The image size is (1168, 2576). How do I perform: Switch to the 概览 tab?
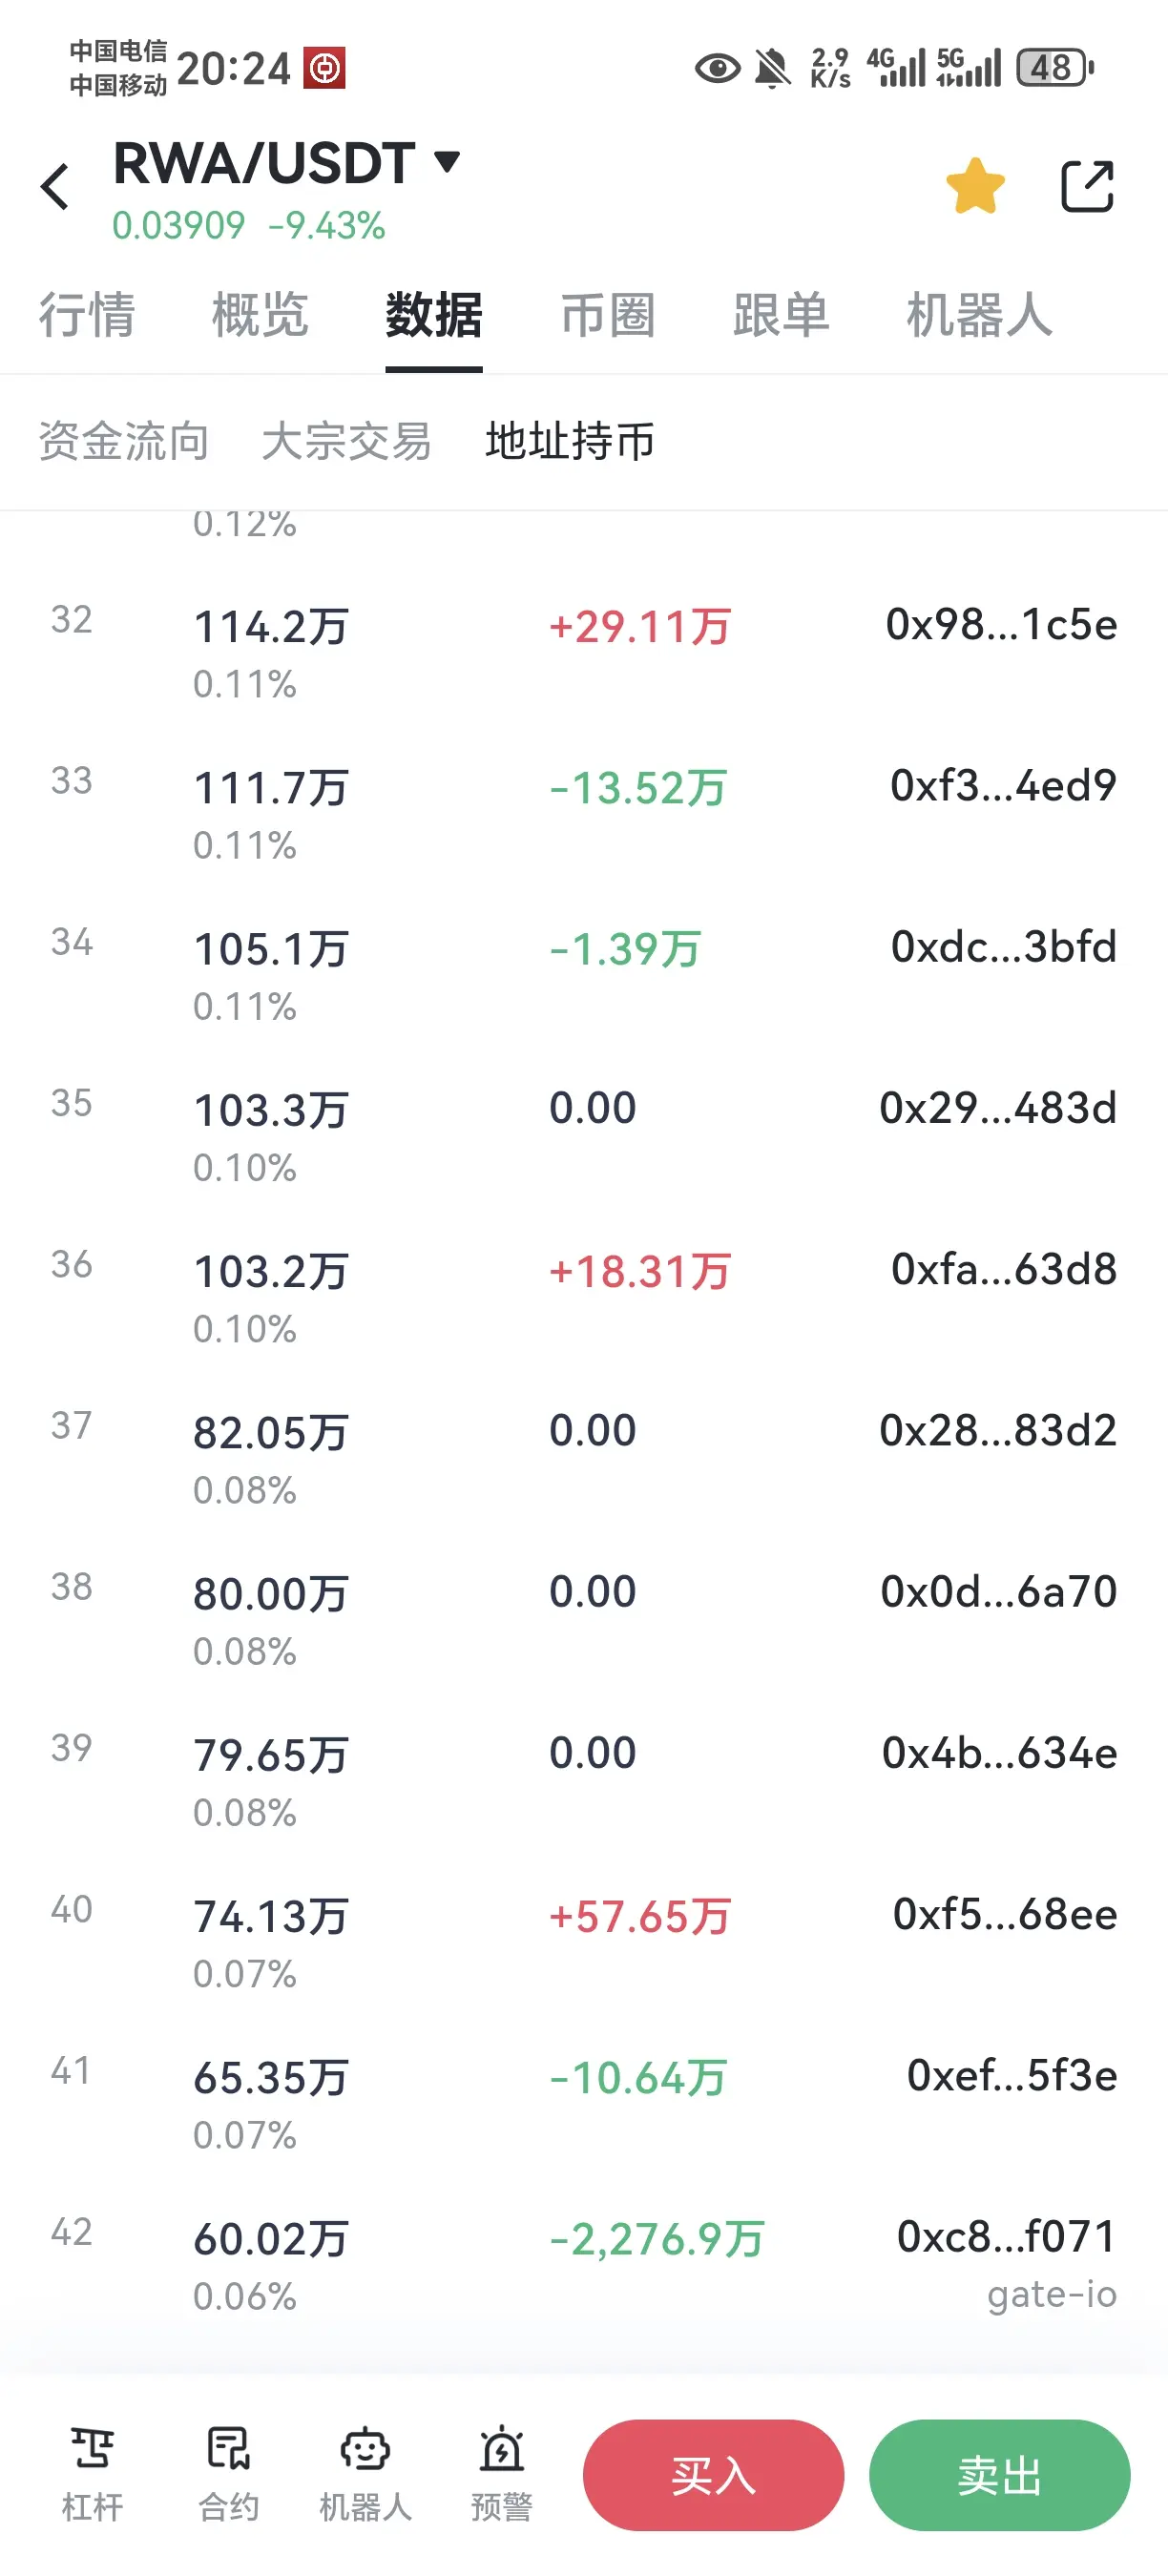point(260,315)
